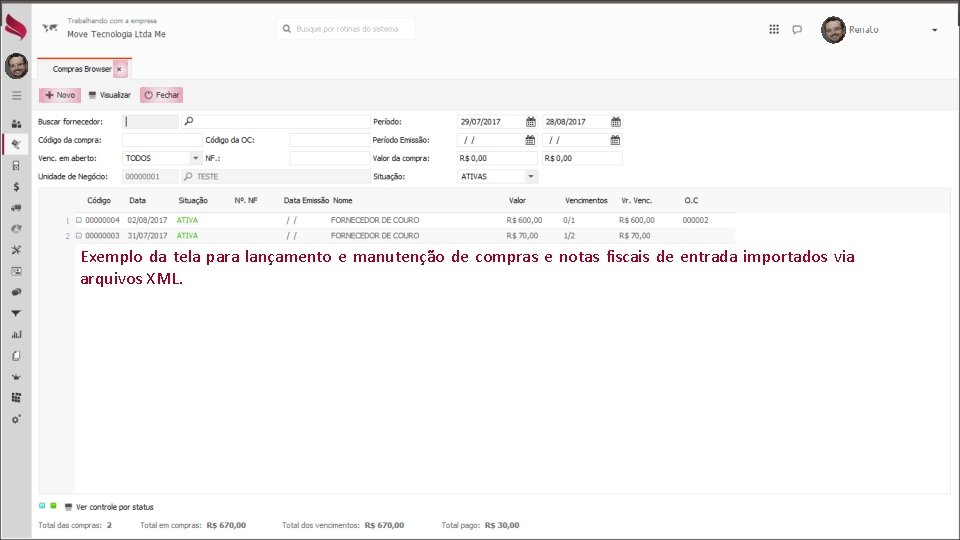Screen dimensions: 960x540
Task: Open calendar for Período start date
Action: (531, 122)
